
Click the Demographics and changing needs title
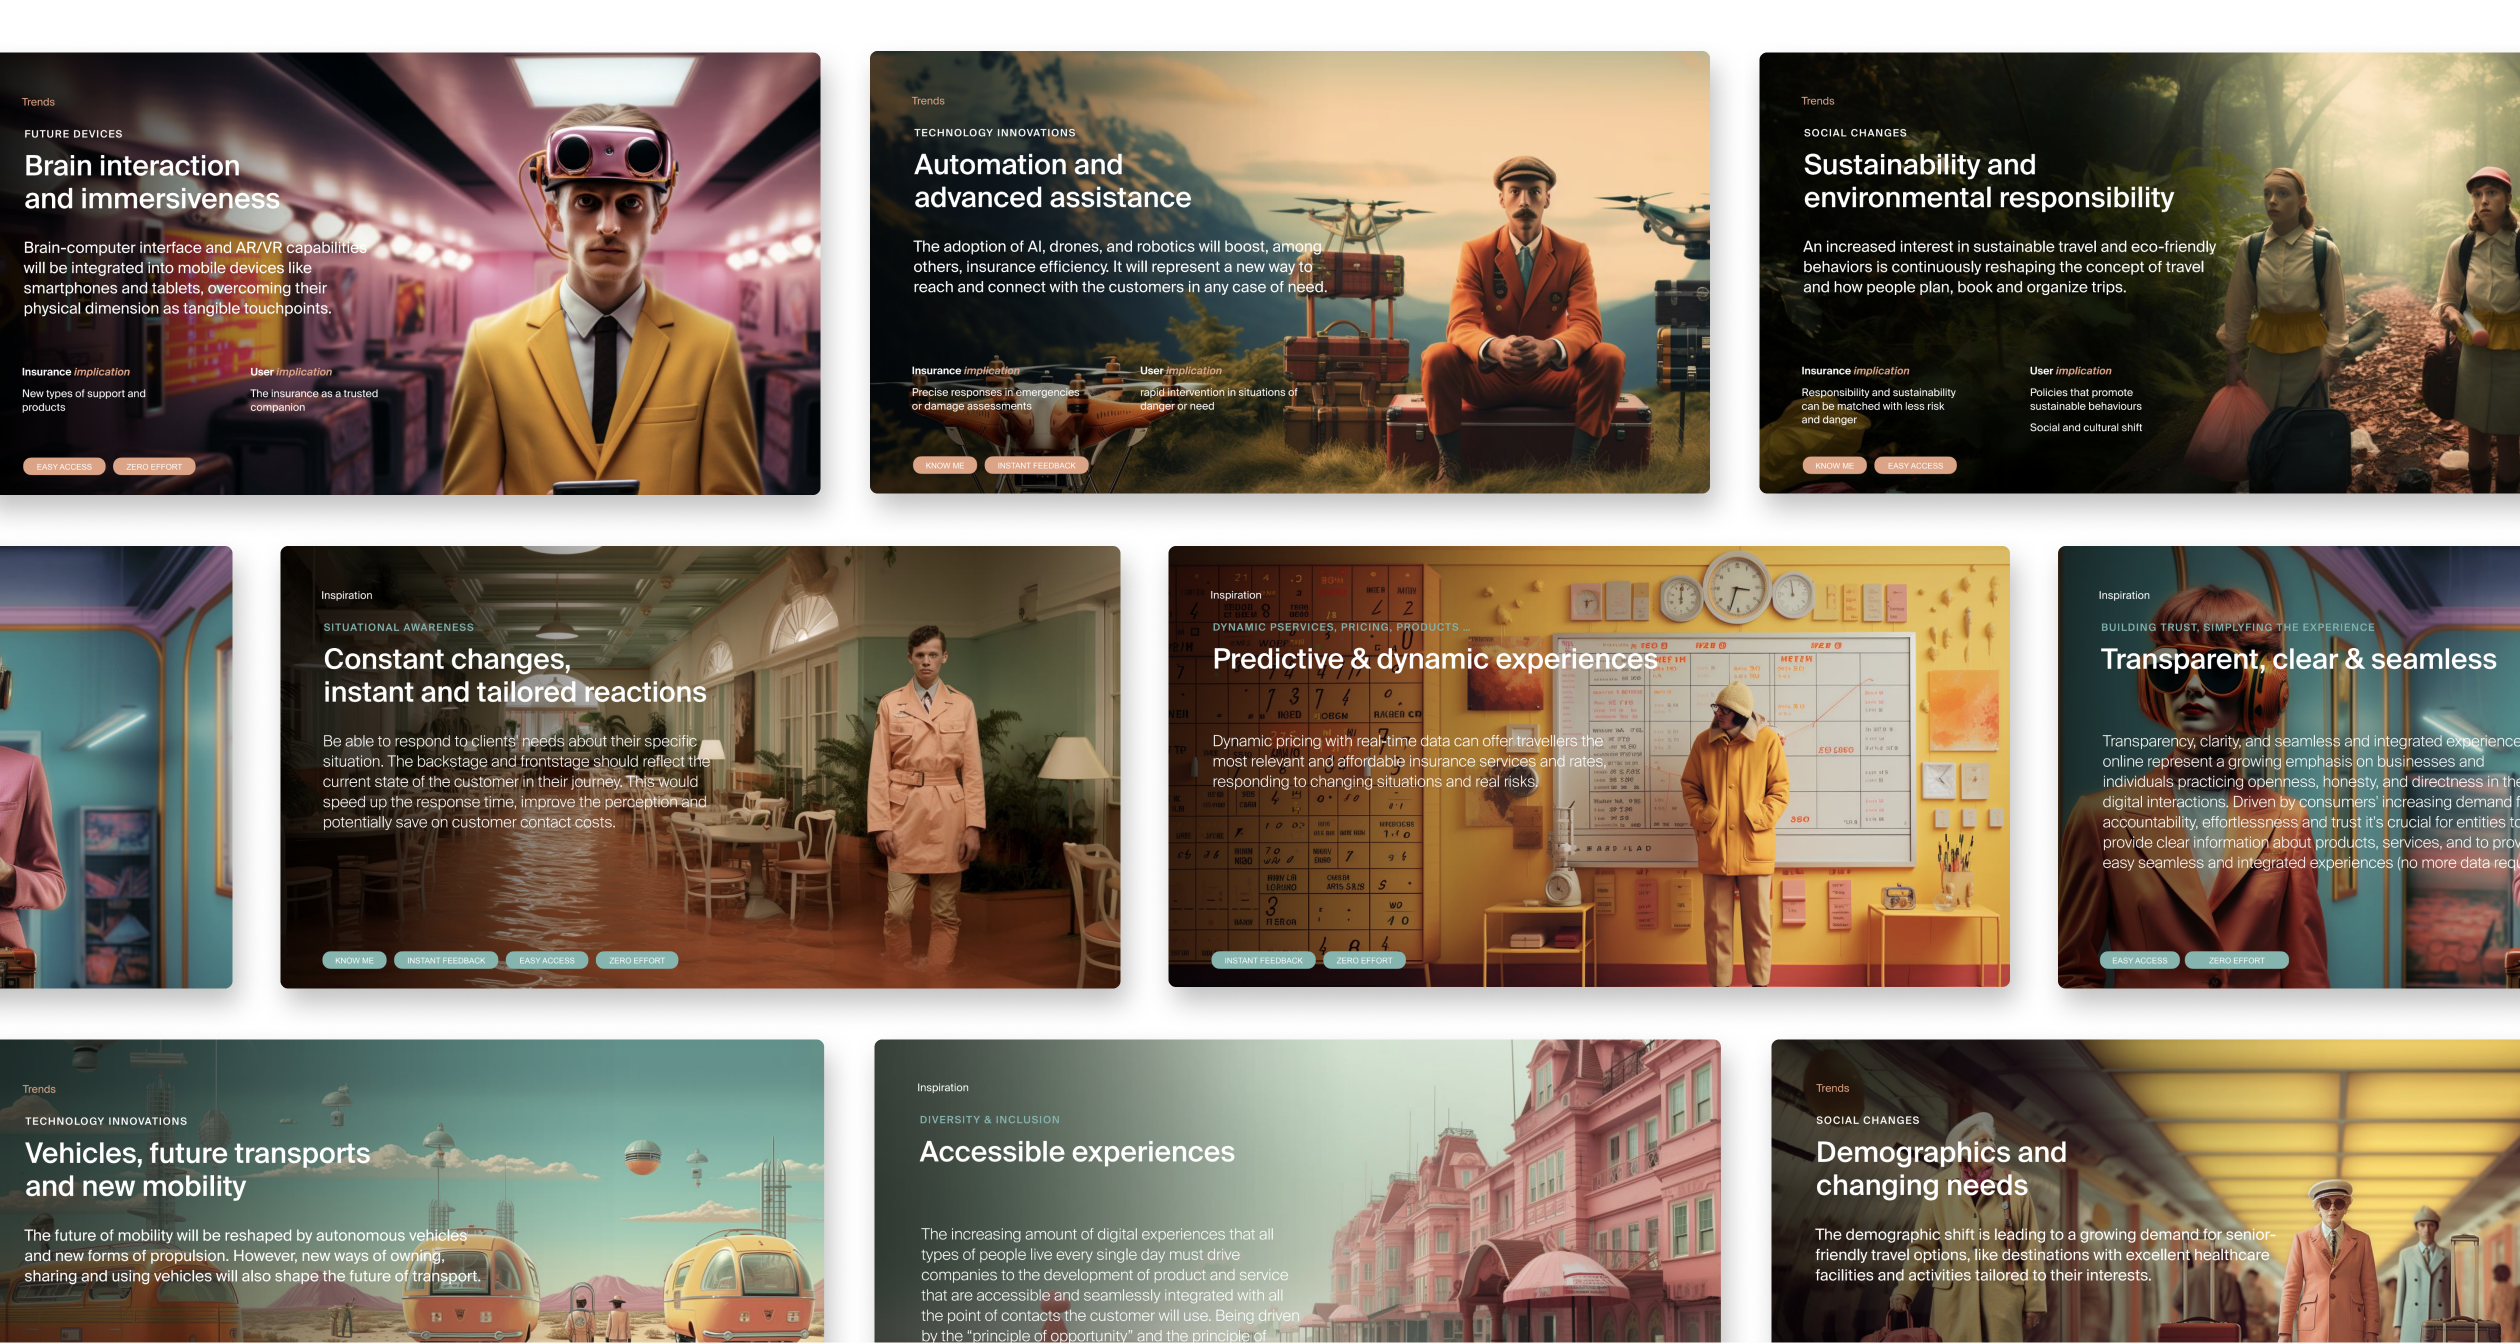pyautogui.click(x=1941, y=1169)
